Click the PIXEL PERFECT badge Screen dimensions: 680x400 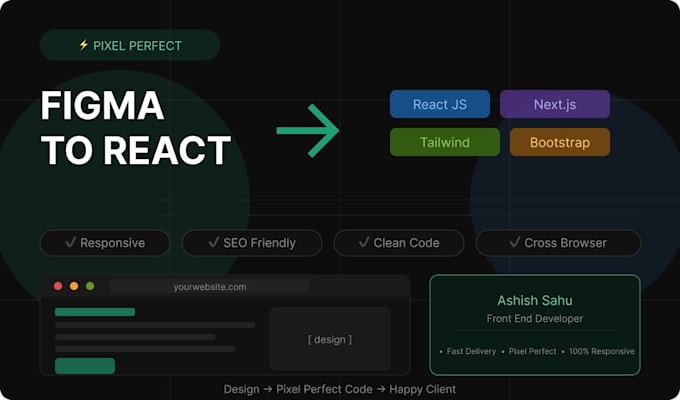tap(130, 45)
